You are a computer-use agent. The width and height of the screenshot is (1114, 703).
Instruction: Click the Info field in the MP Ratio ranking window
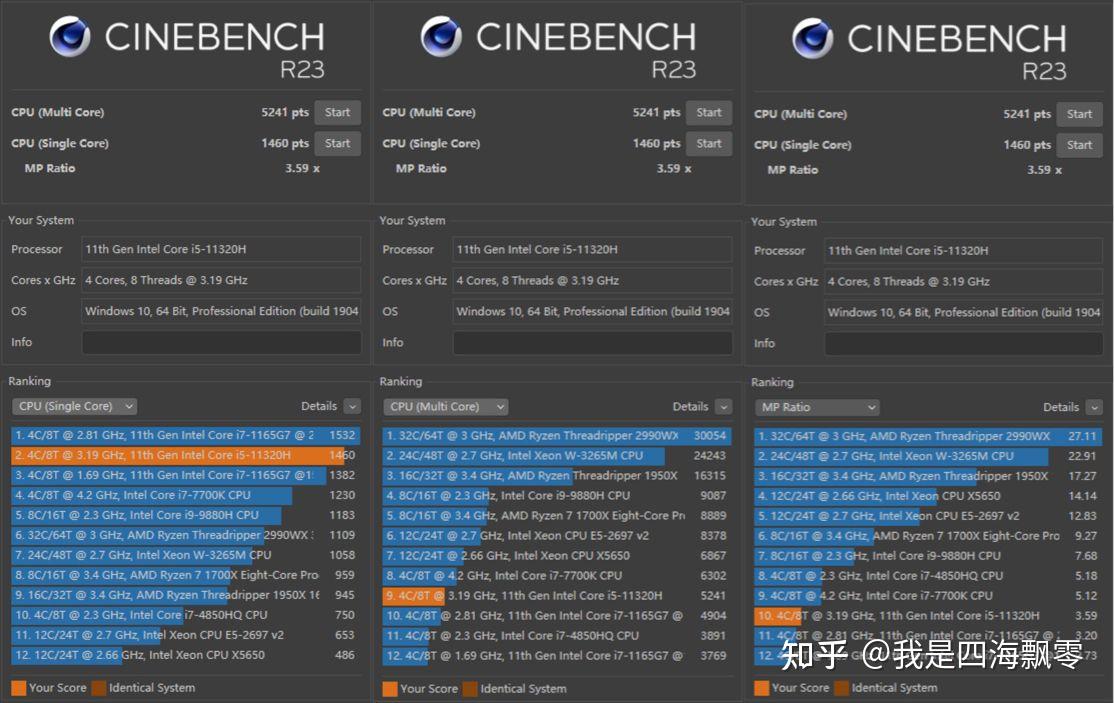(x=964, y=344)
